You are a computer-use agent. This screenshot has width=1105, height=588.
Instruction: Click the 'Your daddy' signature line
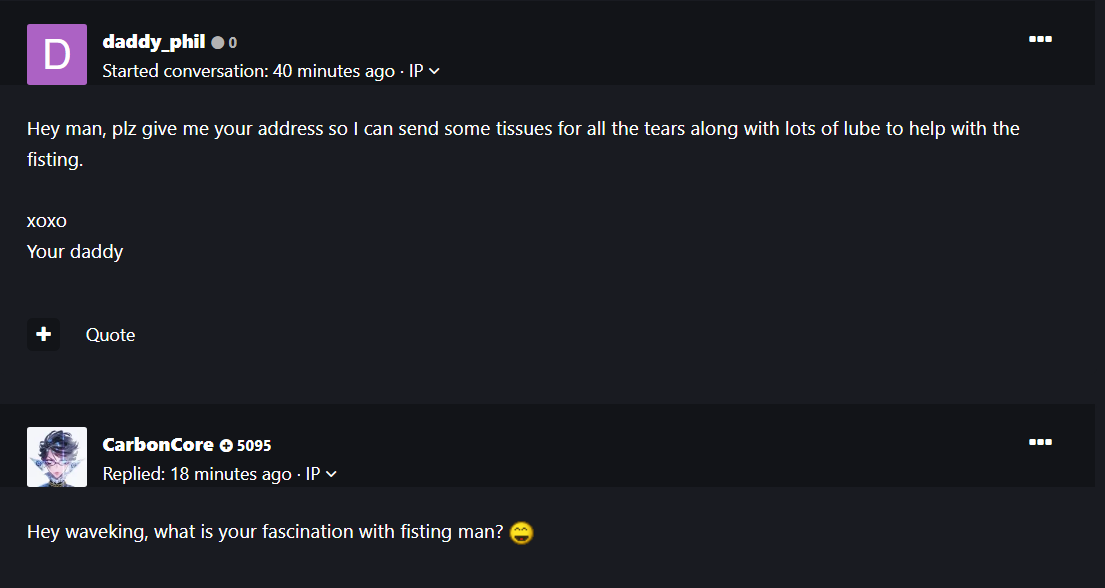tap(75, 251)
